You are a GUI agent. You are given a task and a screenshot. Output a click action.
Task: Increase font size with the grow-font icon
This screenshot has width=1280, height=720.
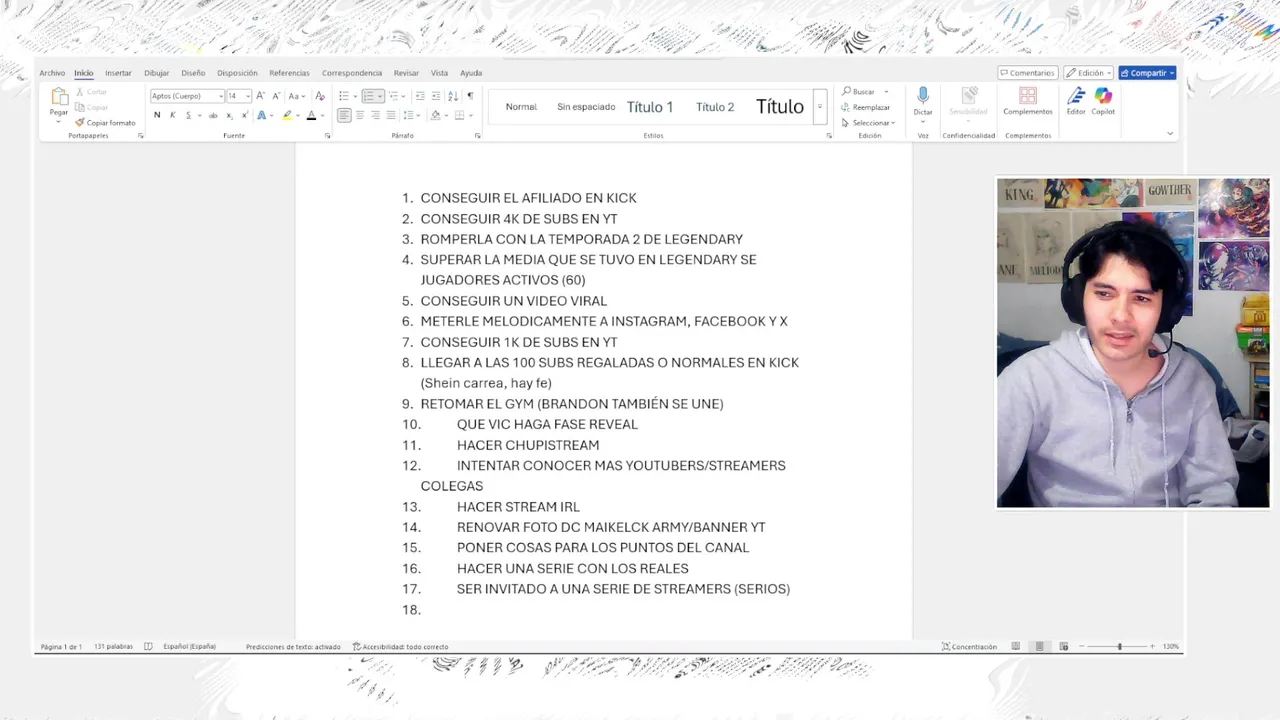[260, 96]
